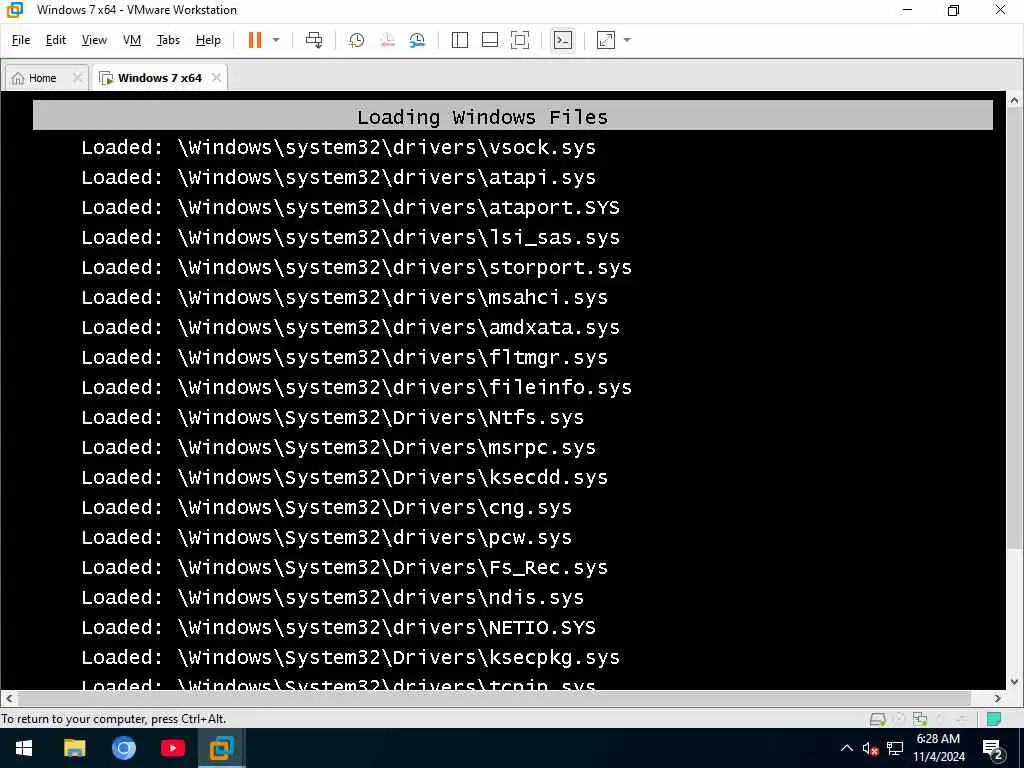Viewport: 1024px width, 768px height.
Task: Take a snapshot of this virtual machine
Action: click(357, 40)
